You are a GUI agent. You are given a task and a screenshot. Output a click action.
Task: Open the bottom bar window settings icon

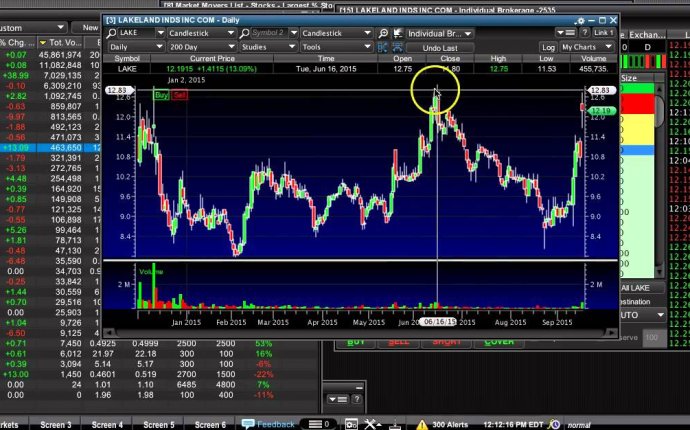point(351,424)
